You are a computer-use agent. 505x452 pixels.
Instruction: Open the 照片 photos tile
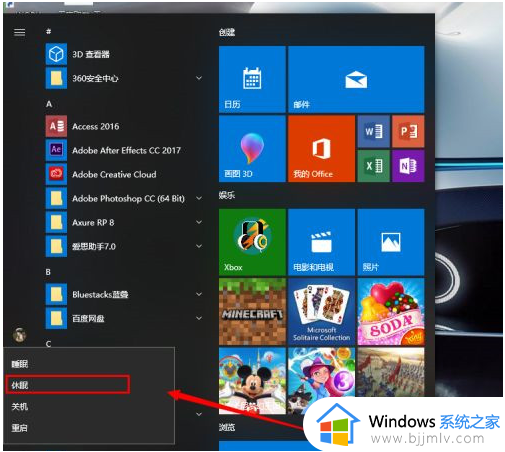391,242
